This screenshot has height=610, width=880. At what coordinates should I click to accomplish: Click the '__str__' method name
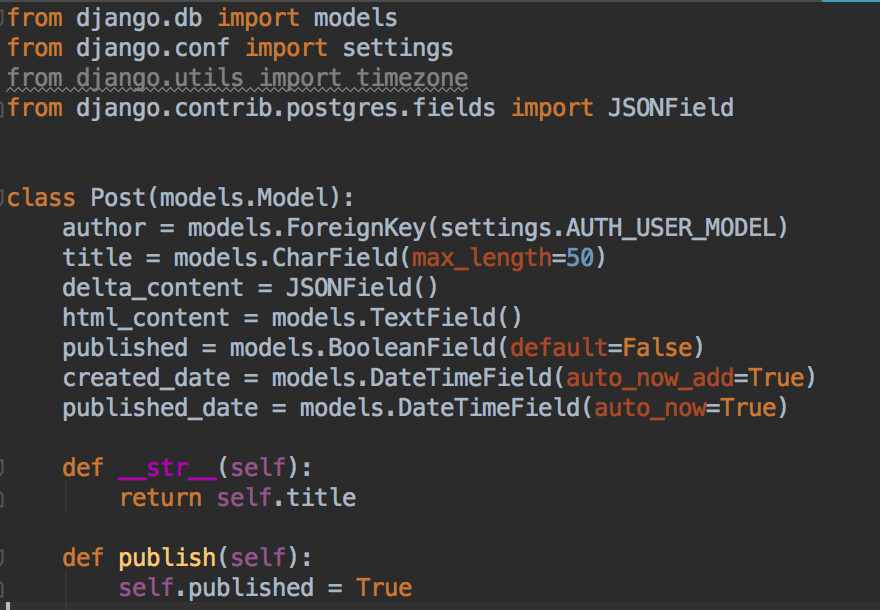(x=167, y=467)
